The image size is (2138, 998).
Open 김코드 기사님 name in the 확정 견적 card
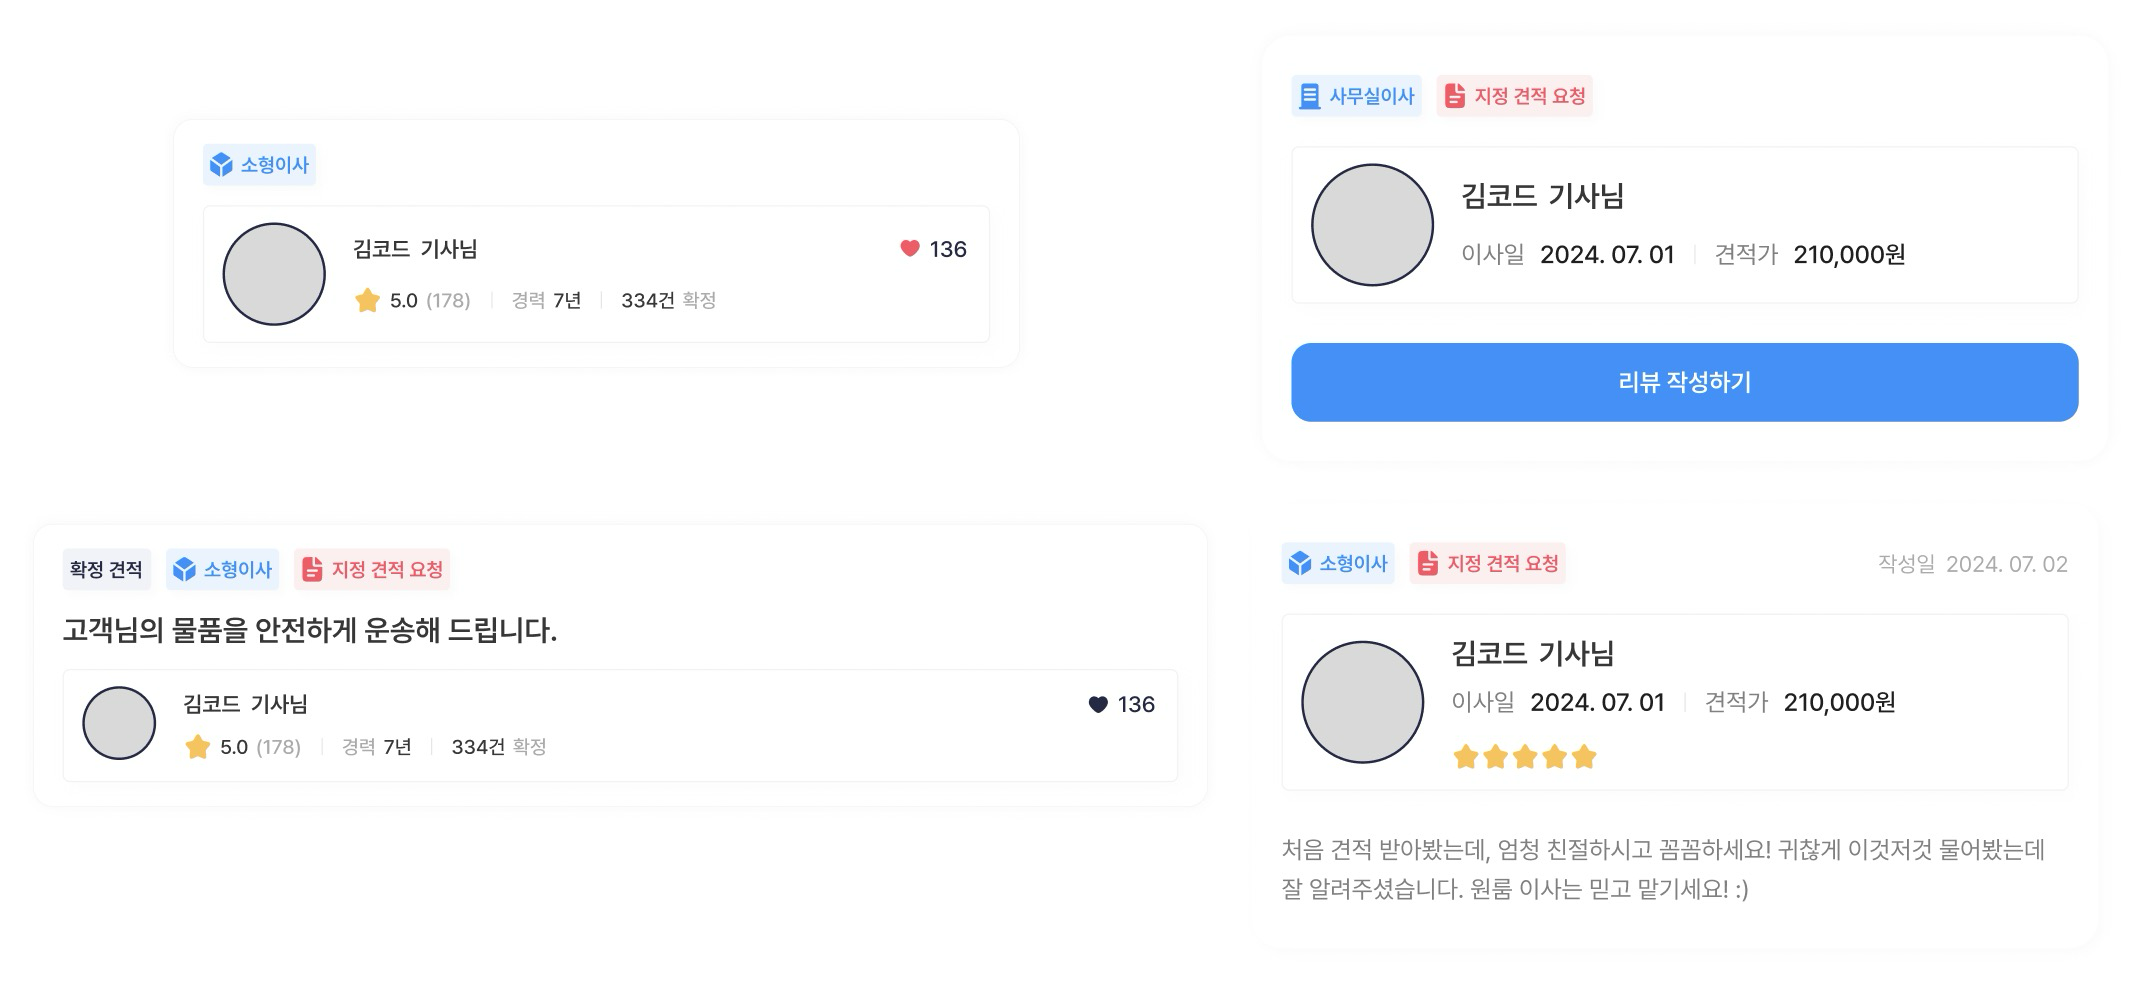coord(245,704)
